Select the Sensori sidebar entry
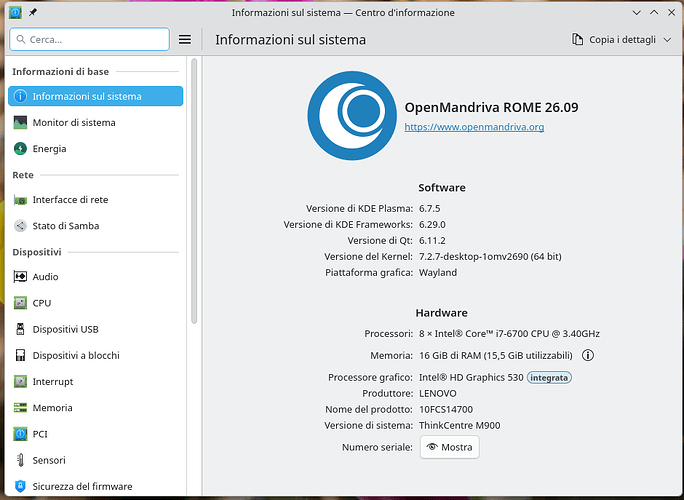 [x=96, y=460]
